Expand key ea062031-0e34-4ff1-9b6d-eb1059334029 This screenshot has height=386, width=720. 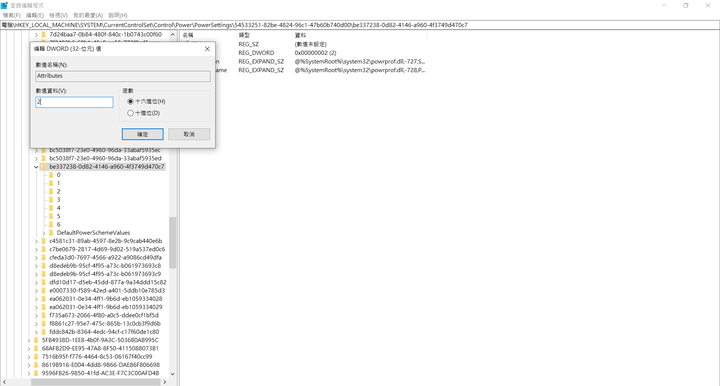coord(36,307)
